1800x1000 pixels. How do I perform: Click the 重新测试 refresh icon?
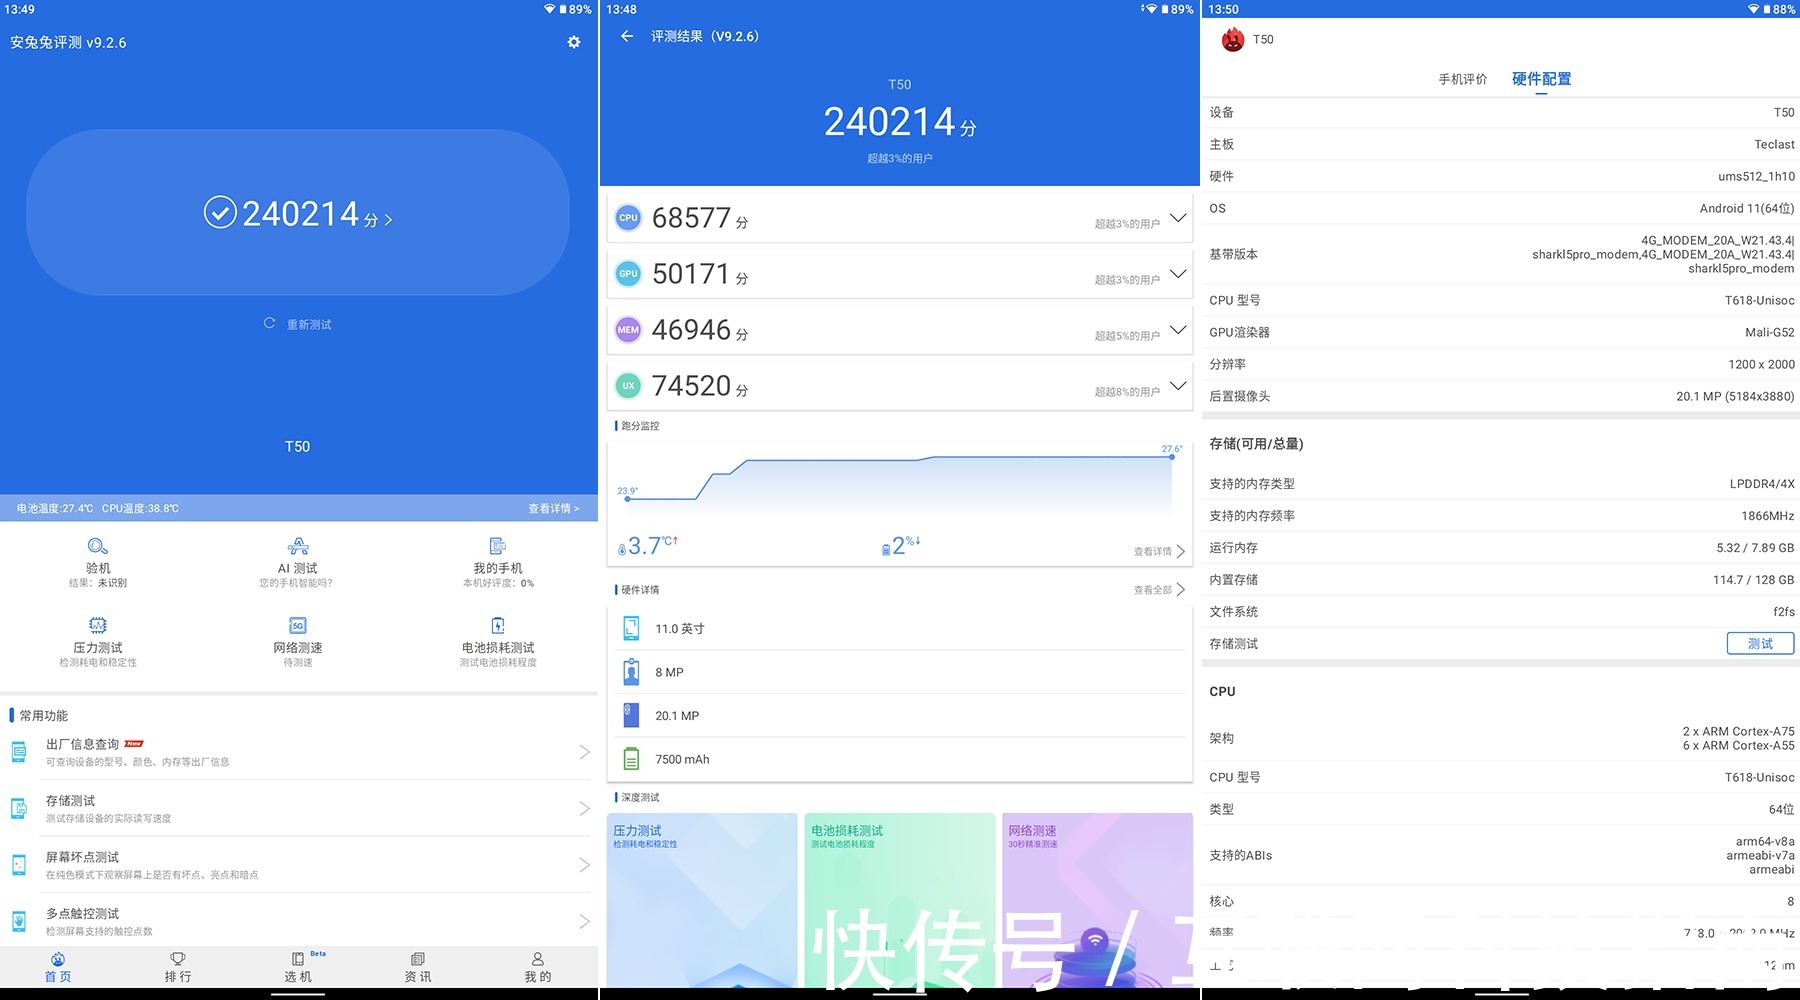click(x=269, y=323)
